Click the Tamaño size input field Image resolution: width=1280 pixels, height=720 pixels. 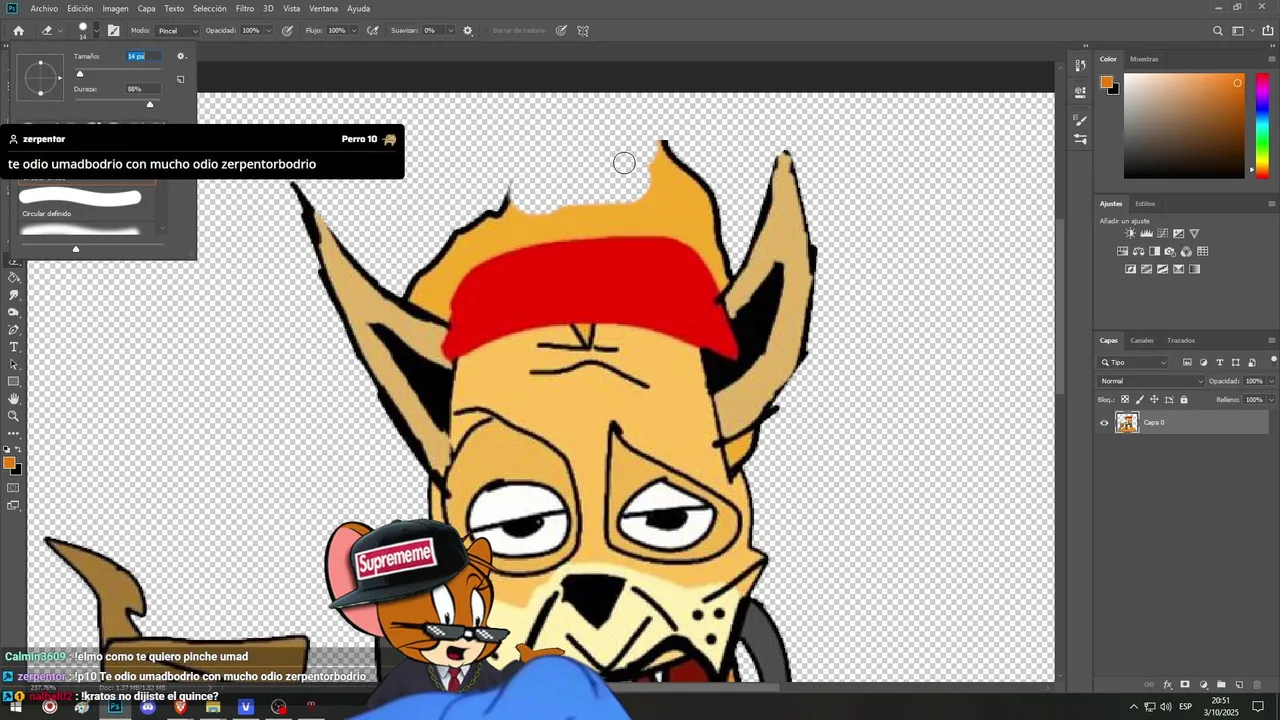[x=142, y=56]
